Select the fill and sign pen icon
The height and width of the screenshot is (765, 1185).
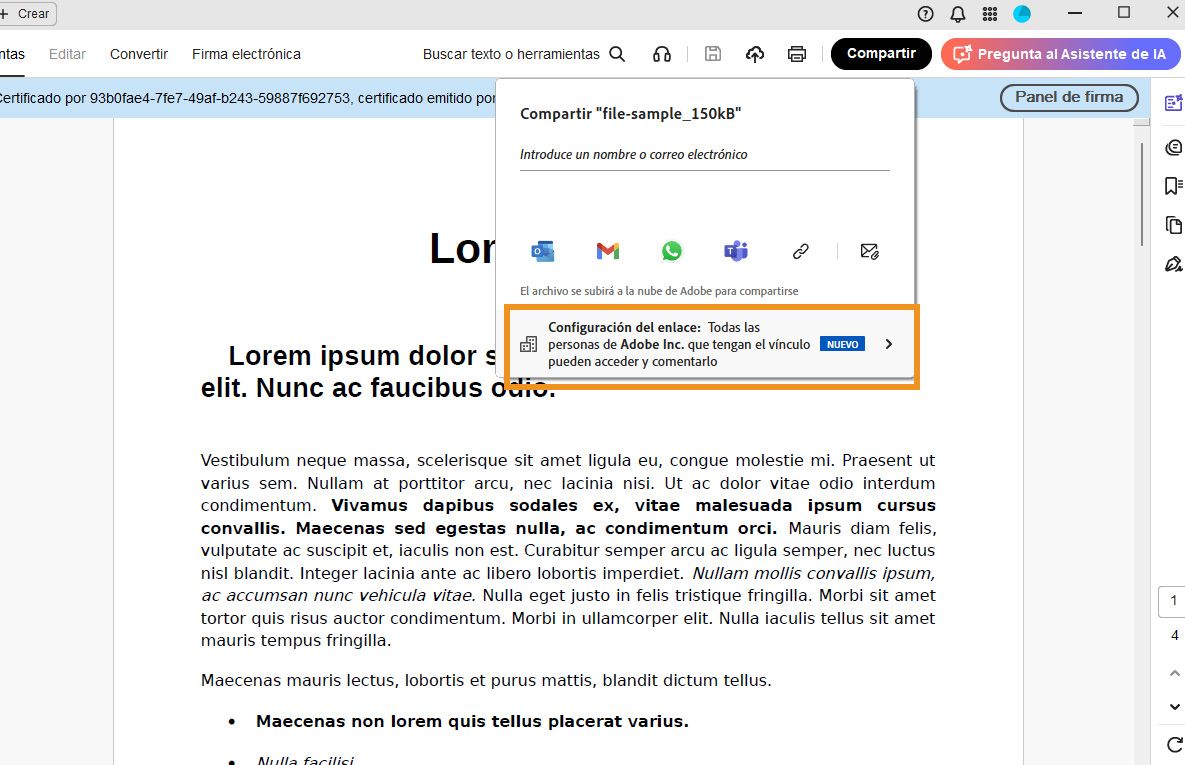[1172, 263]
